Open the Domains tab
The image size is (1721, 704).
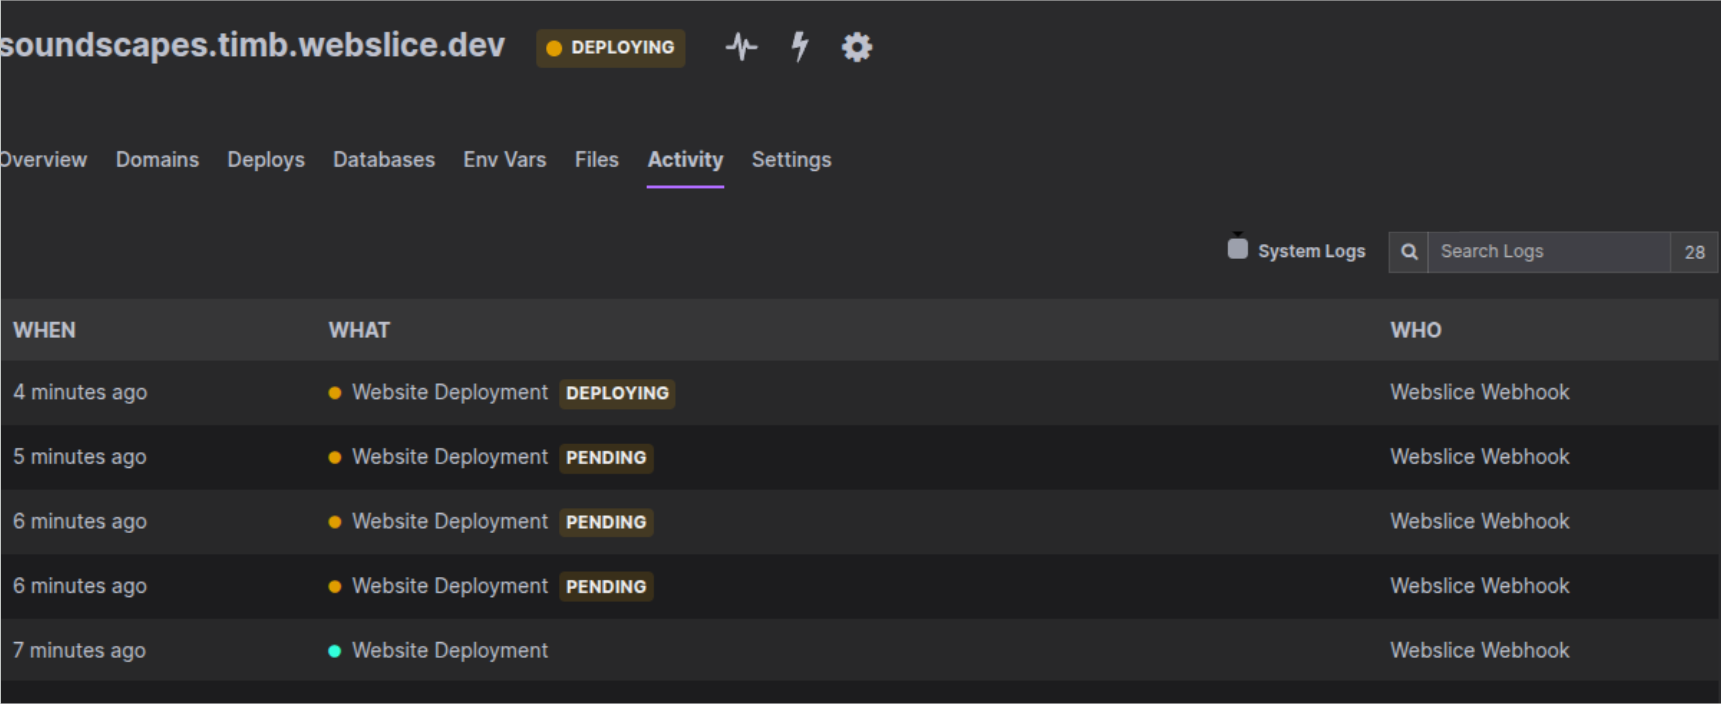(x=157, y=160)
